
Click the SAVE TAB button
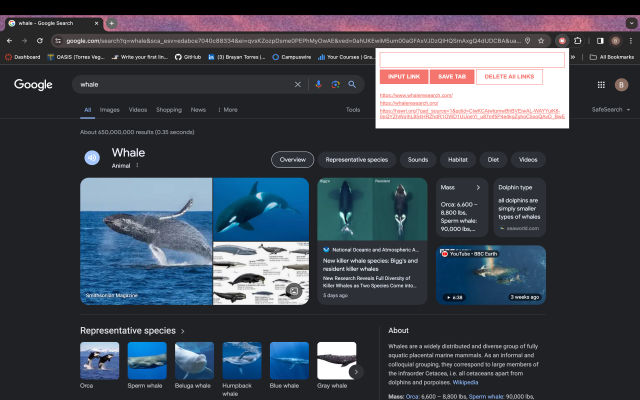(x=452, y=76)
